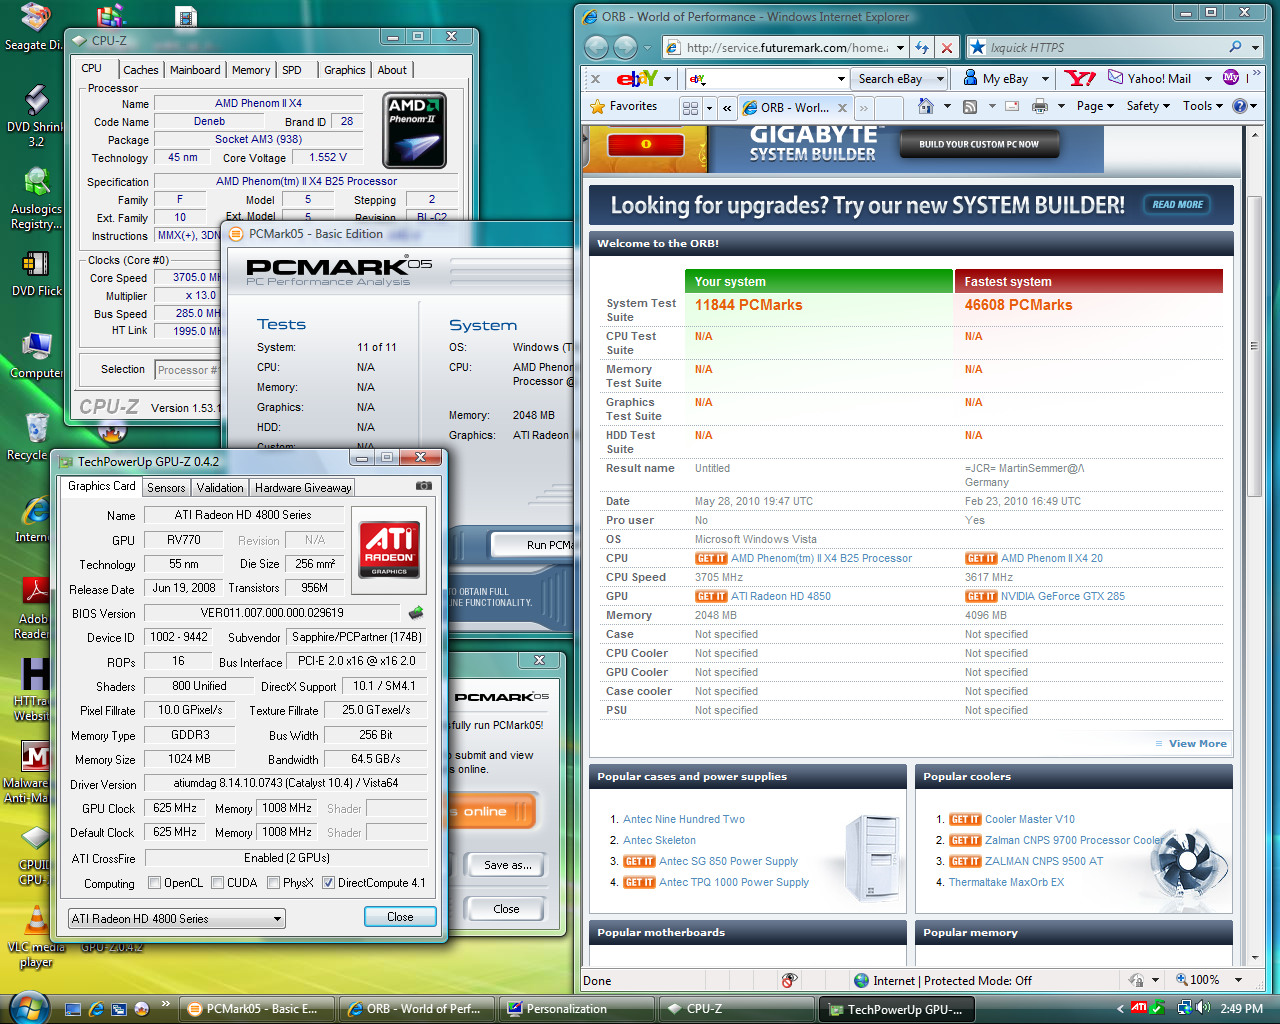Stop loading page with red X
This screenshot has height=1024, width=1280.
coord(945,47)
